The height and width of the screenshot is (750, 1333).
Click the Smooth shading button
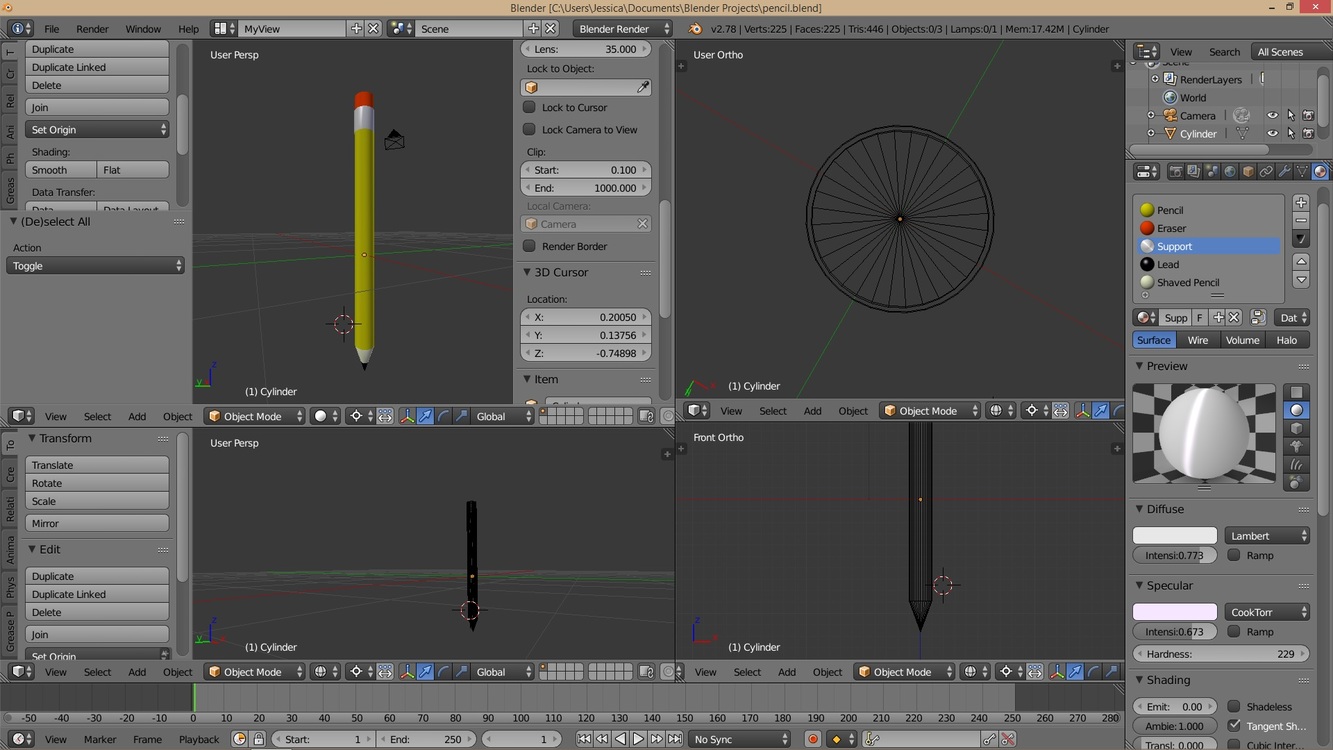(x=61, y=170)
